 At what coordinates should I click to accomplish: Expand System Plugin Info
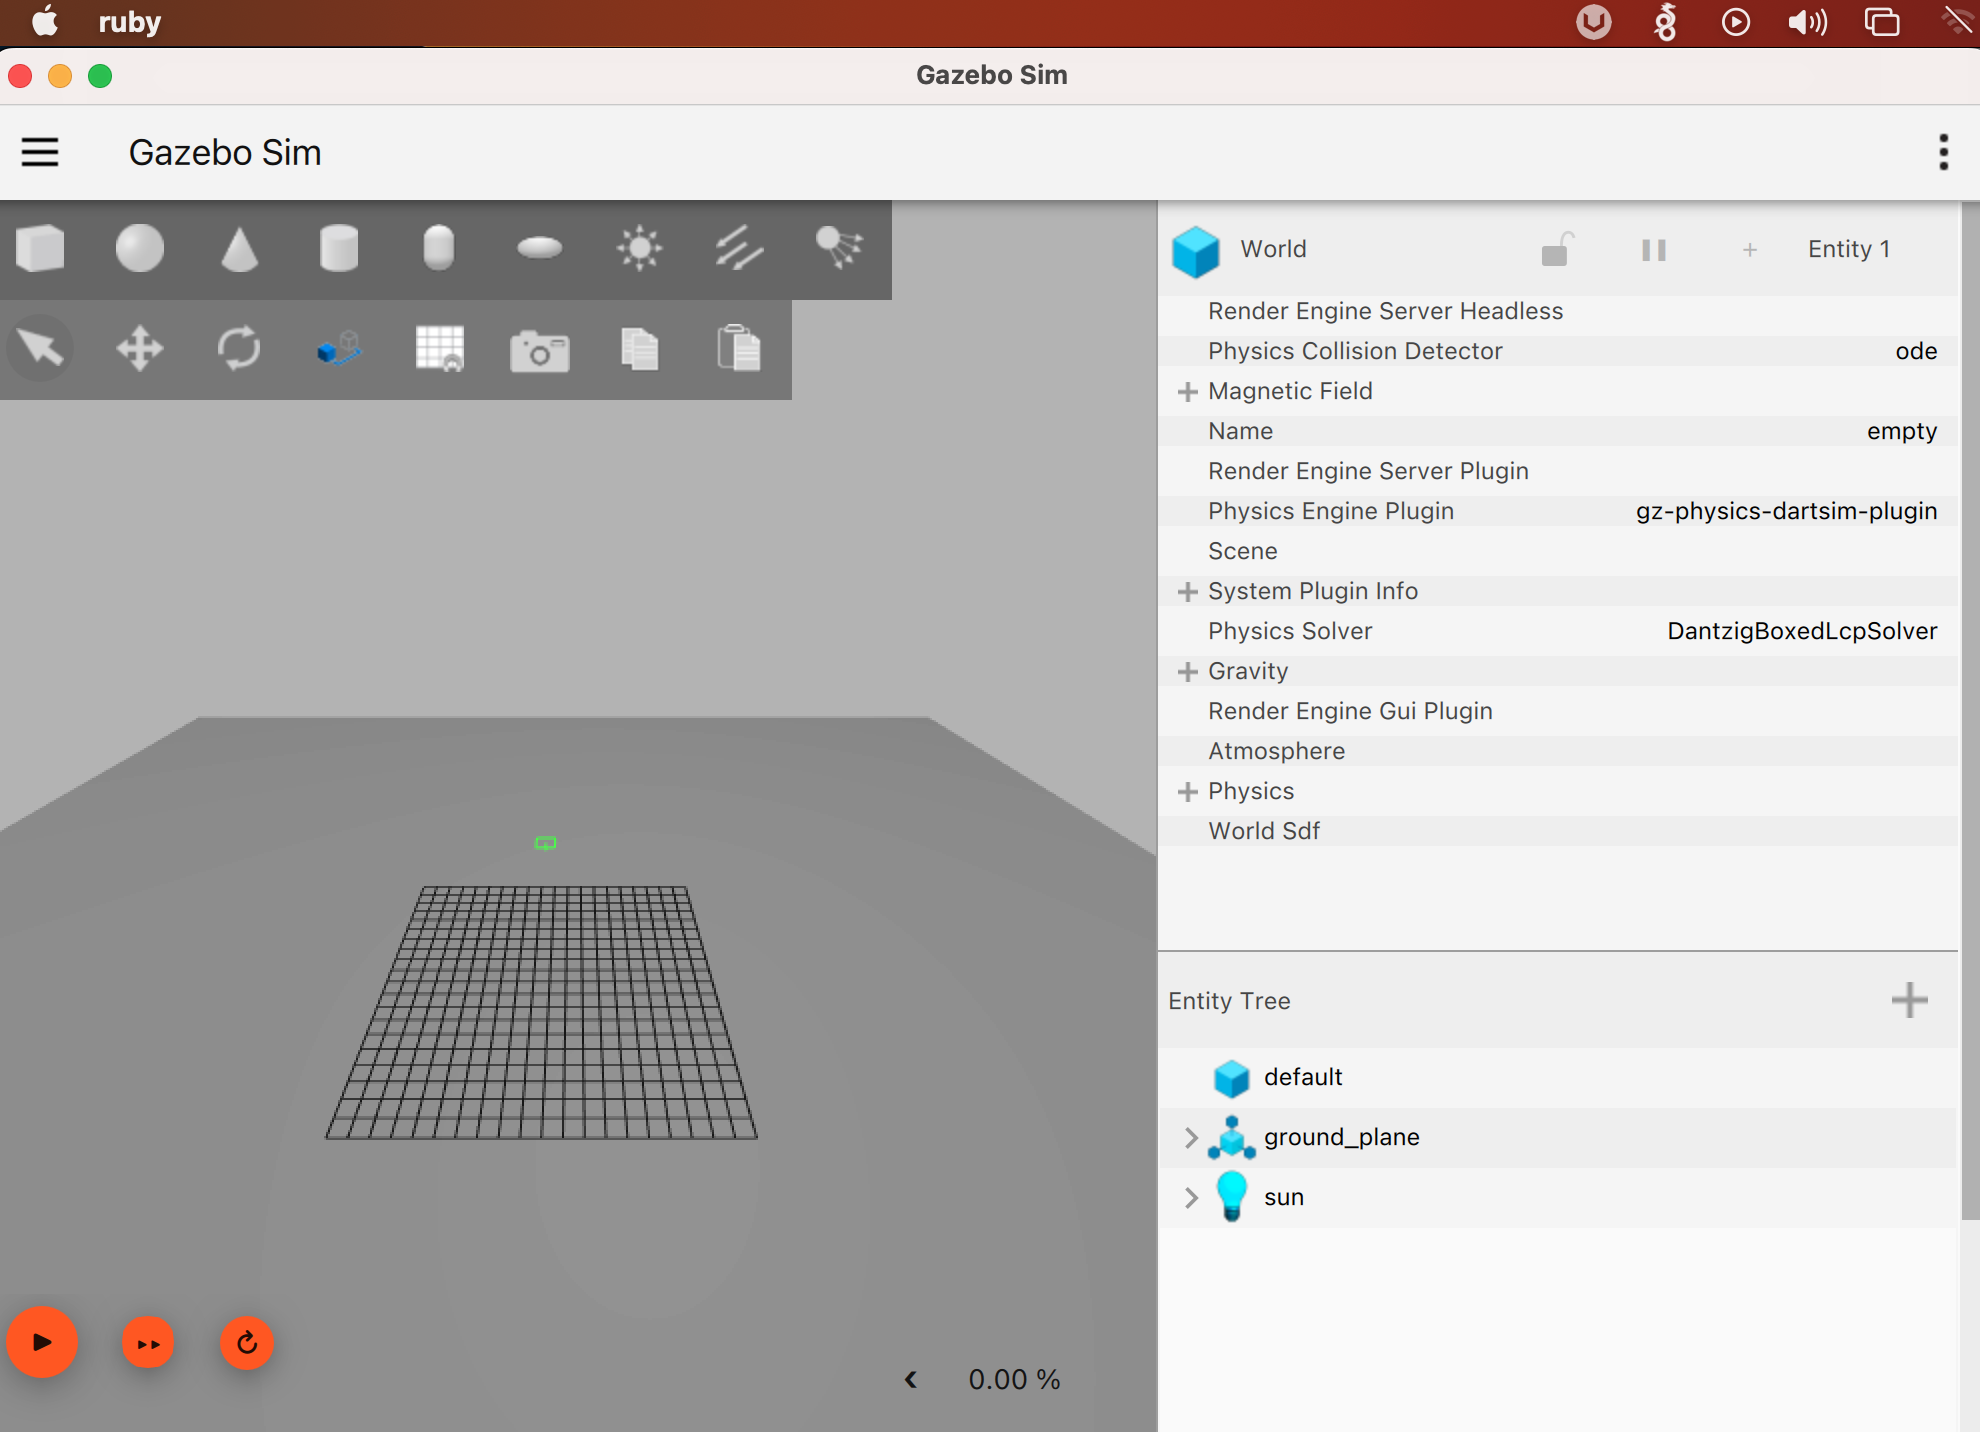(1187, 591)
